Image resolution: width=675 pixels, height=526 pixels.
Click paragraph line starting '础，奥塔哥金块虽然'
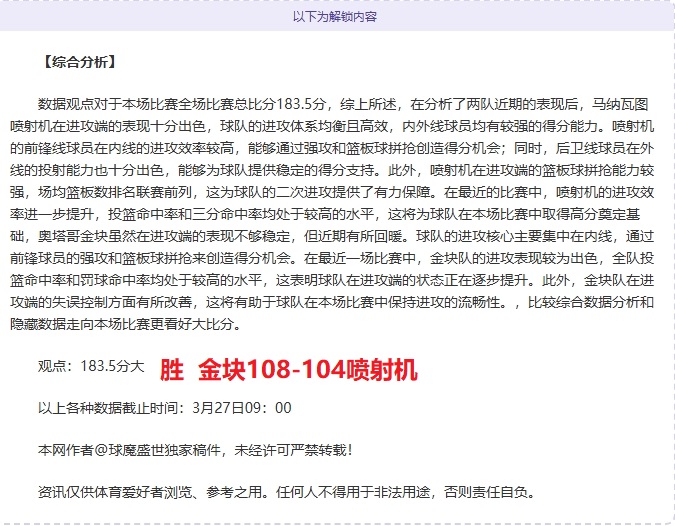332,236
